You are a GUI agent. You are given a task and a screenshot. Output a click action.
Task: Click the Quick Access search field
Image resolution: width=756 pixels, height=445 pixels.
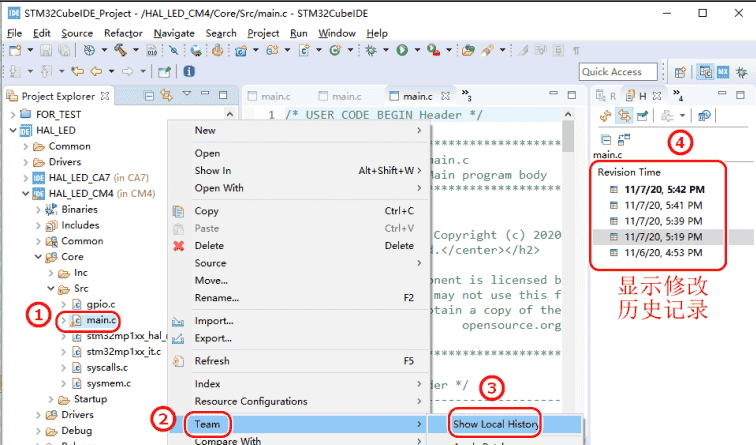620,72
